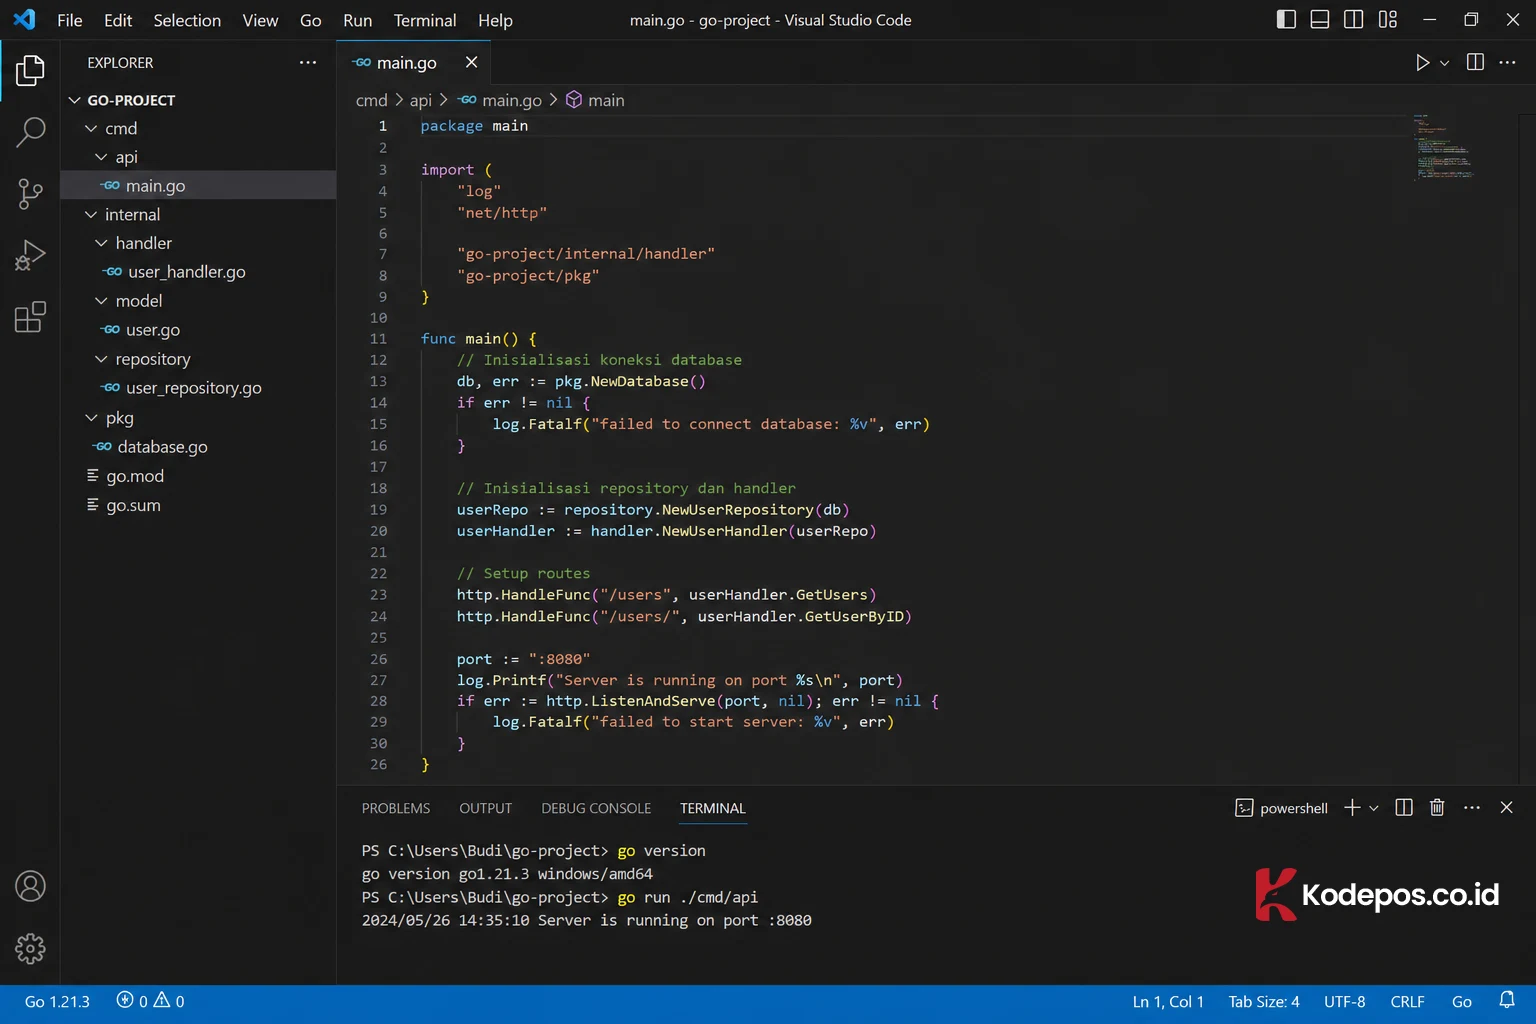
Task: Open user_repository.go file
Action: pos(198,388)
